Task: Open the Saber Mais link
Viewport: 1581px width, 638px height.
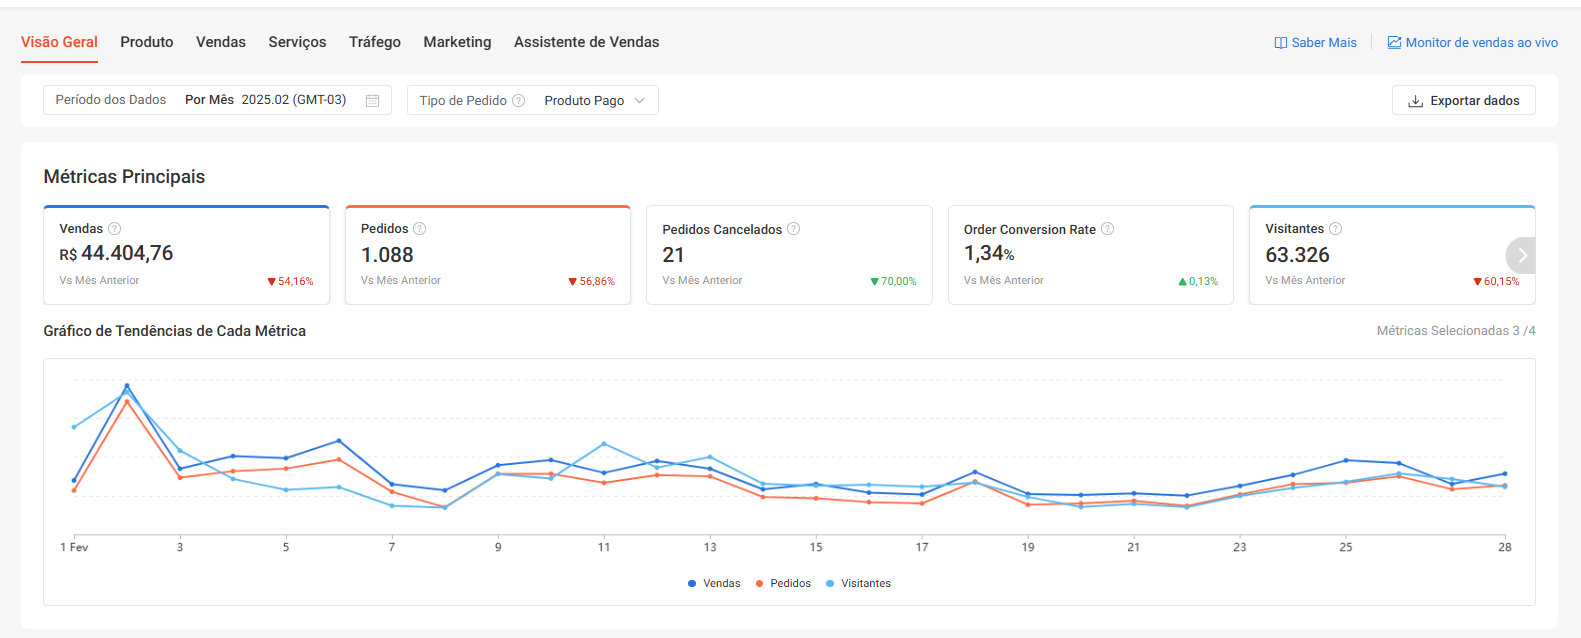Action: click(x=1315, y=43)
